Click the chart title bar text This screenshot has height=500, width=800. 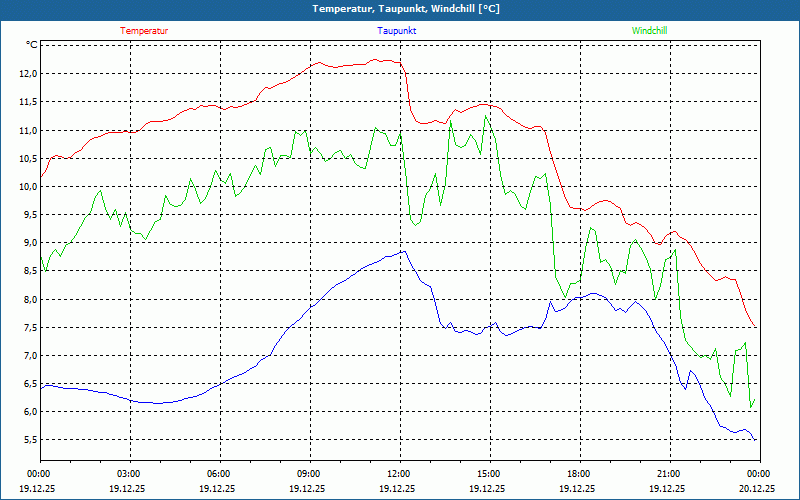click(x=406, y=9)
